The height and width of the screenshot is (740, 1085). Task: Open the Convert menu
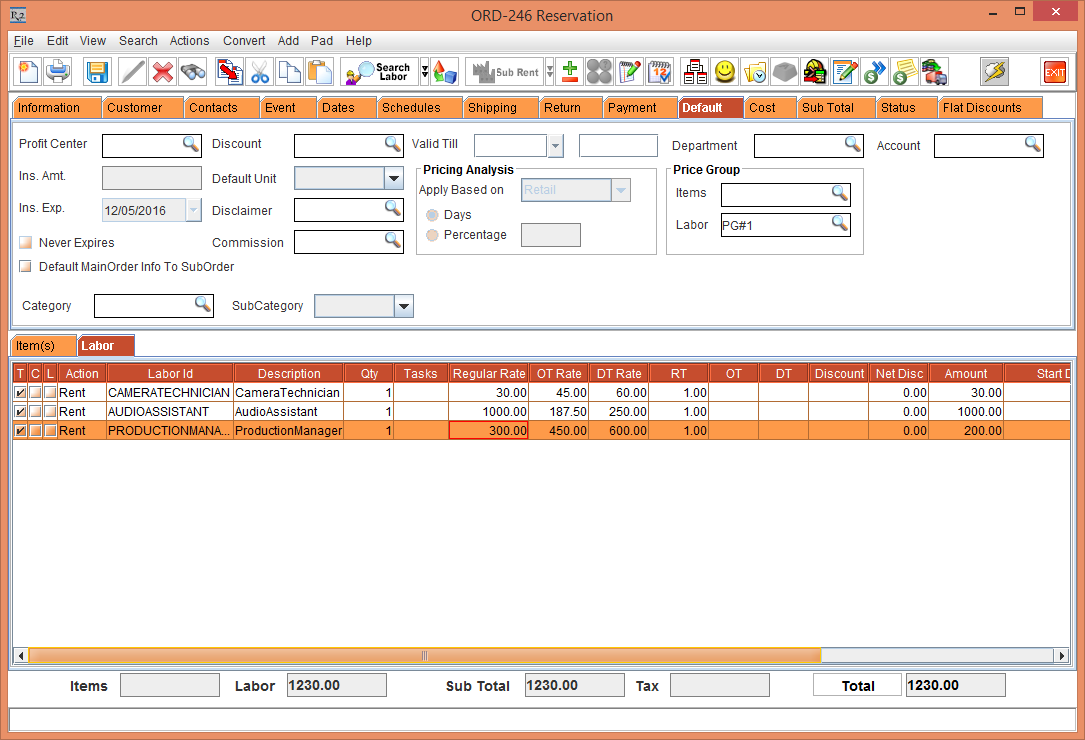pos(244,41)
